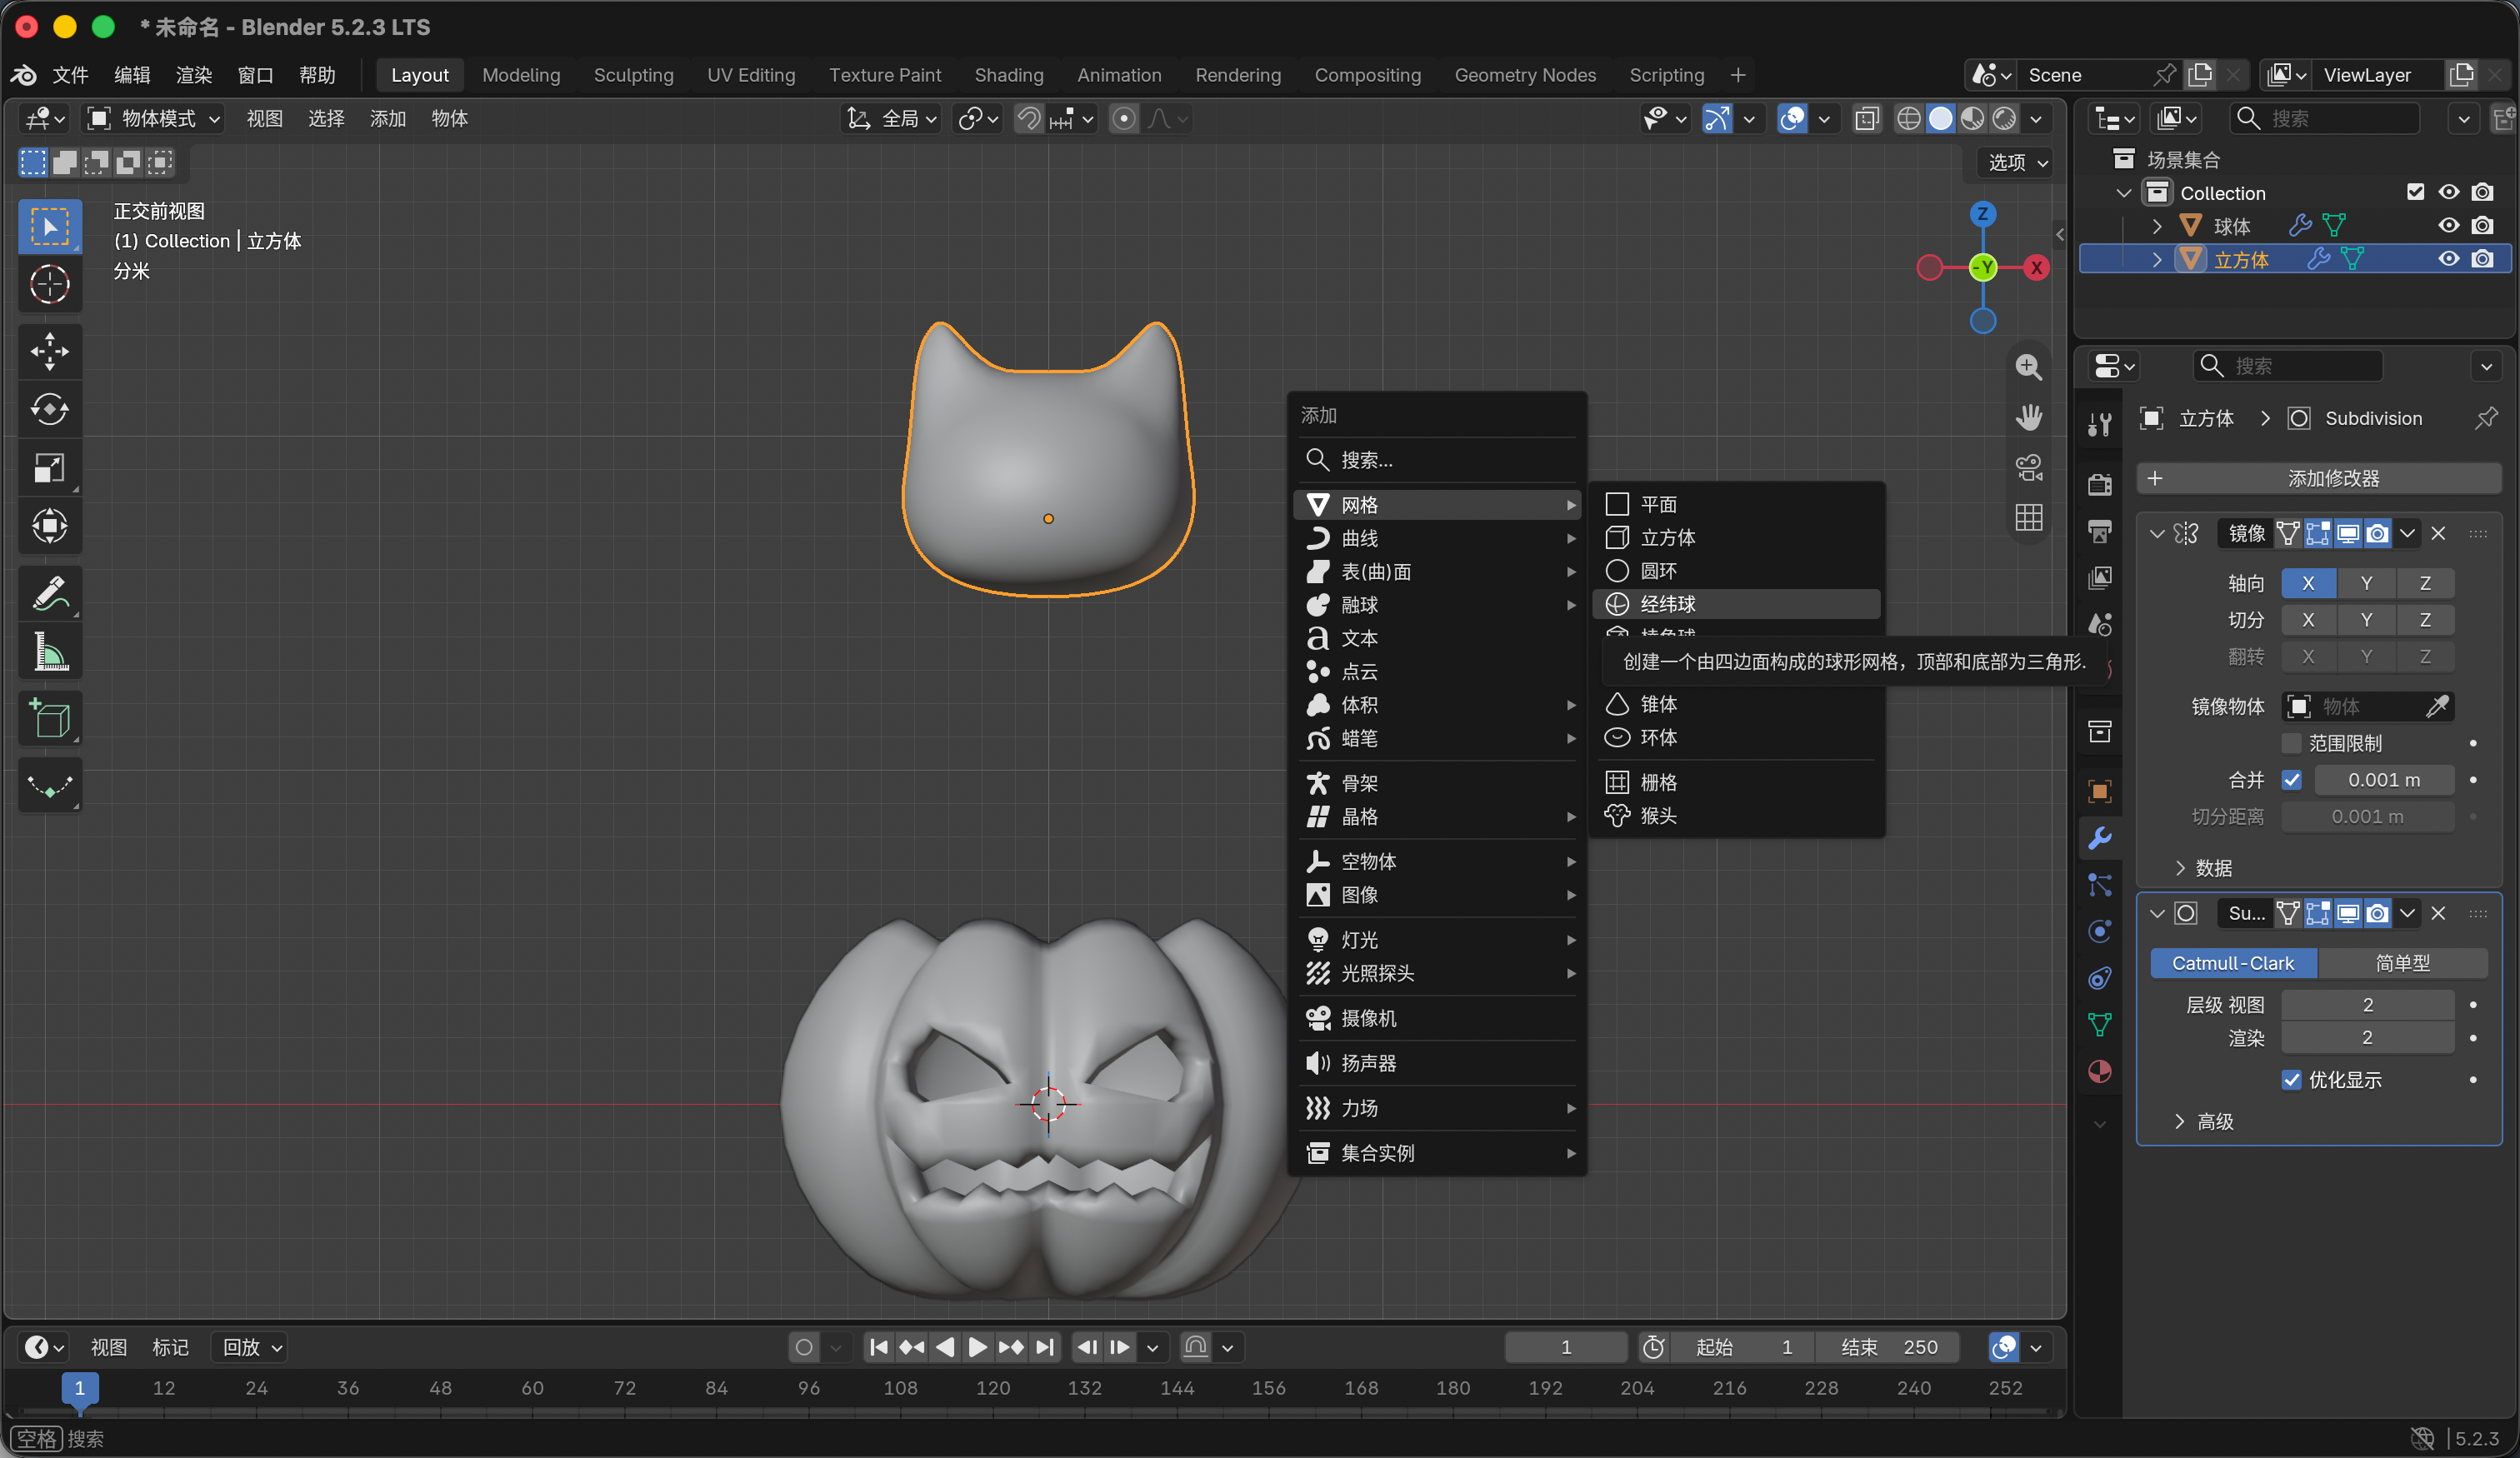The width and height of the screenshot is (2520, 1458).
Task: Select the Annotate pencil tool
Action: coord(49,594)
